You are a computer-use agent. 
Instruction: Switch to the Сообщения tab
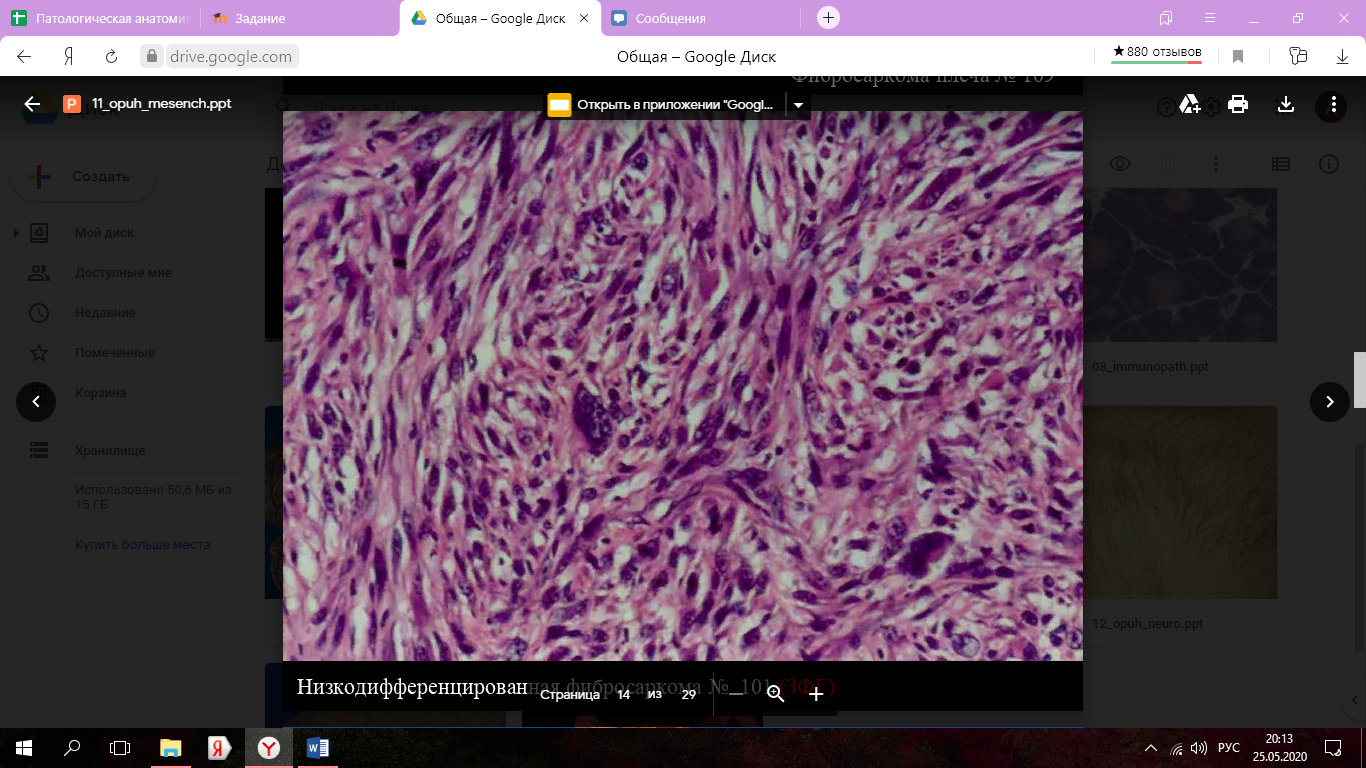(x=700, y=18)
